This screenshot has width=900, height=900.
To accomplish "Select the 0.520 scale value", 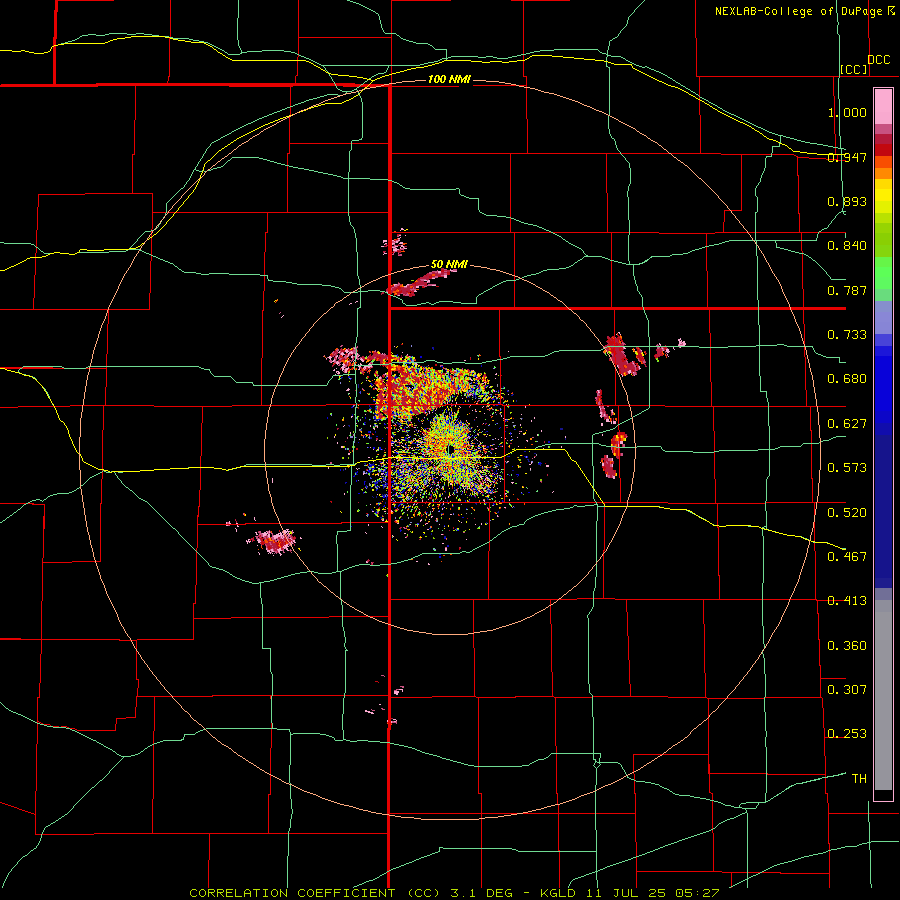I will click(x=847, y=512).
